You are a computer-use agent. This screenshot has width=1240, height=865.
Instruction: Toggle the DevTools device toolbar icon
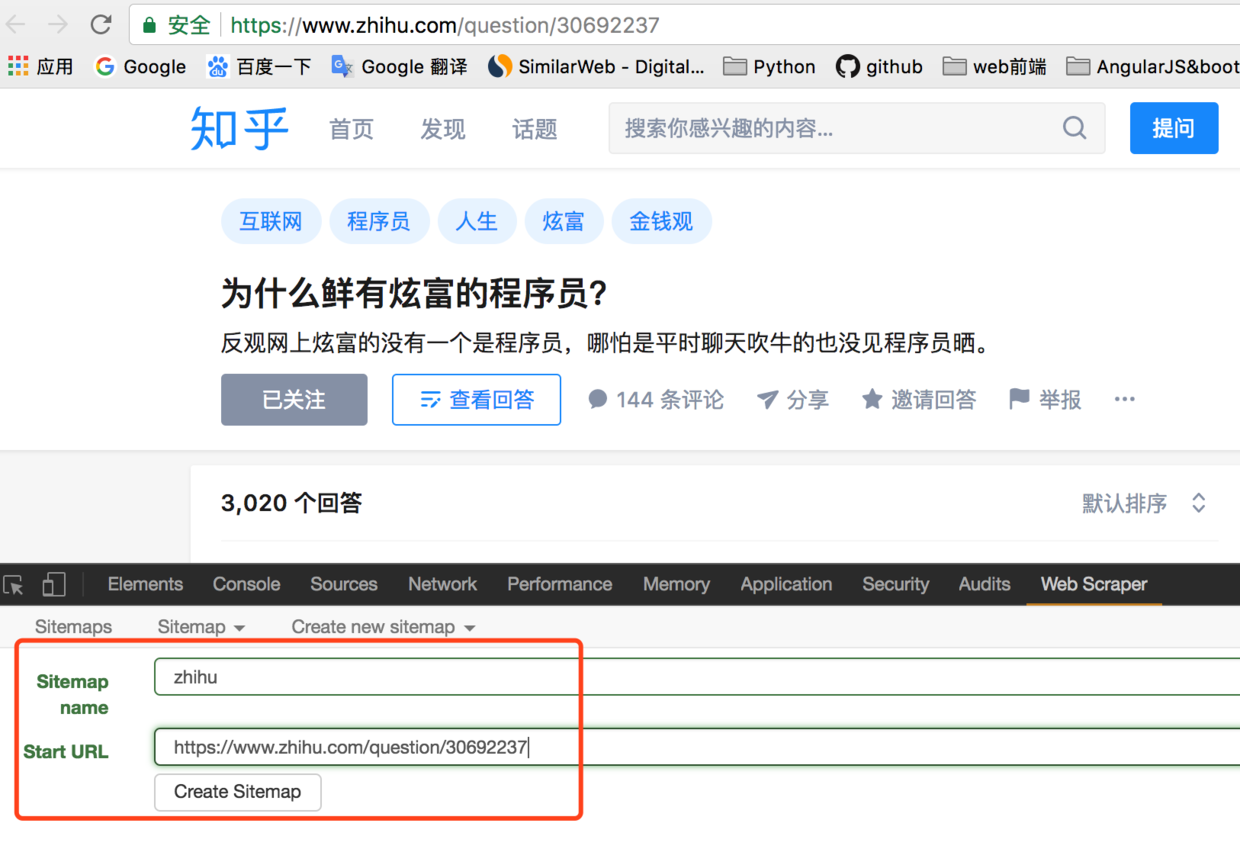[53, 585]
